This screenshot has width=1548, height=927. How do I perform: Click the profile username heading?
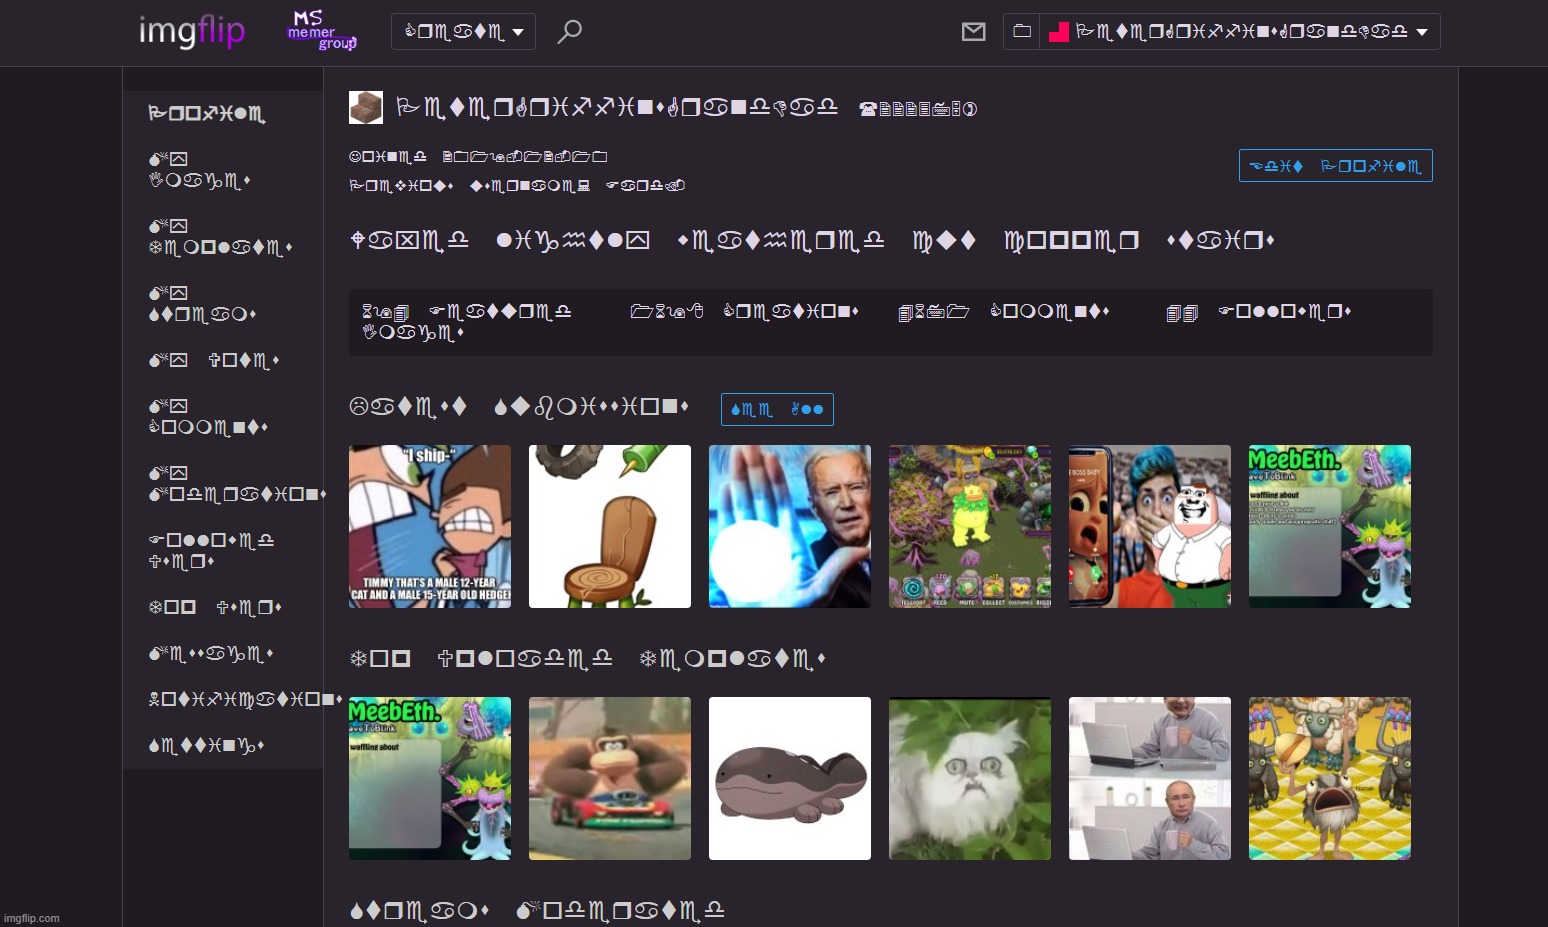pos(617,107)
